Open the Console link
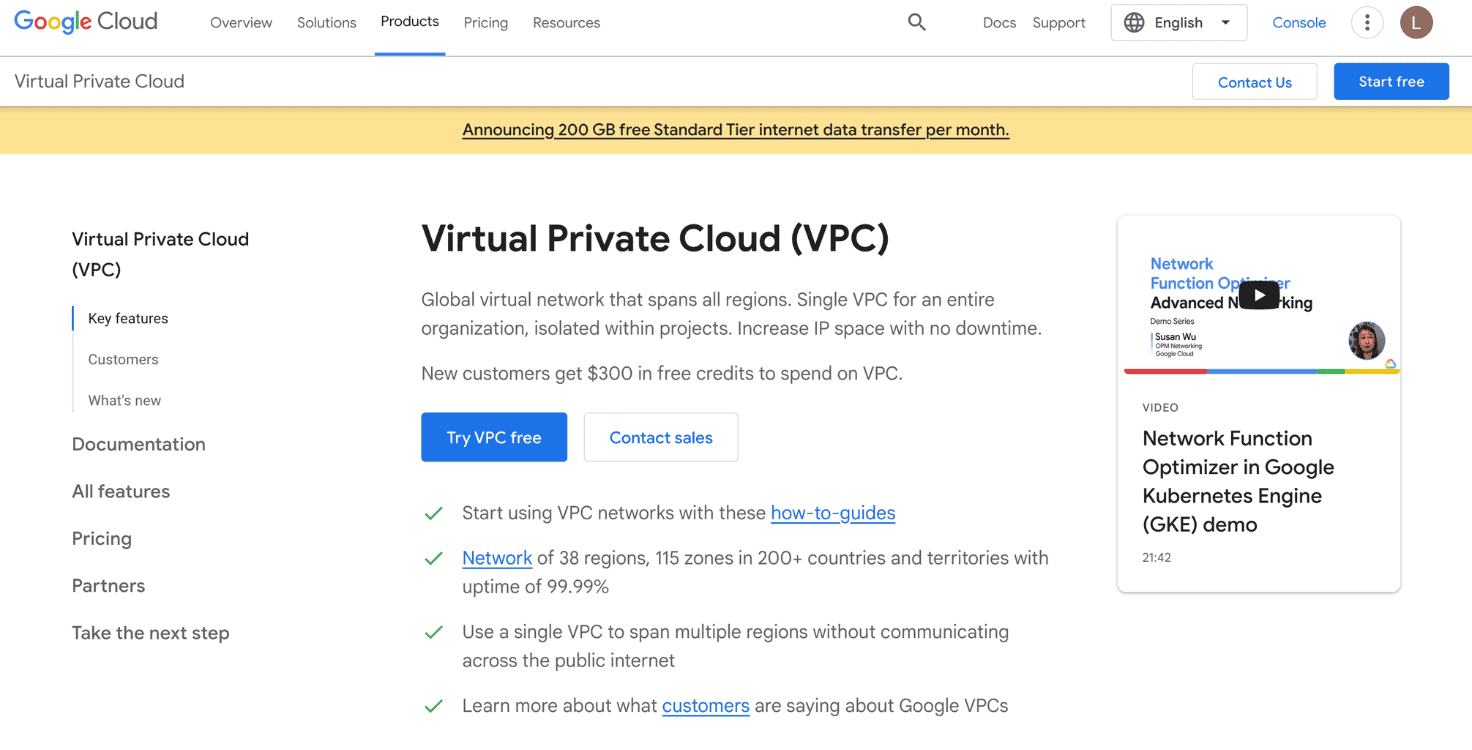Image resolution: width=1472 pixels, height=750 pixels. pos(1298,21)
